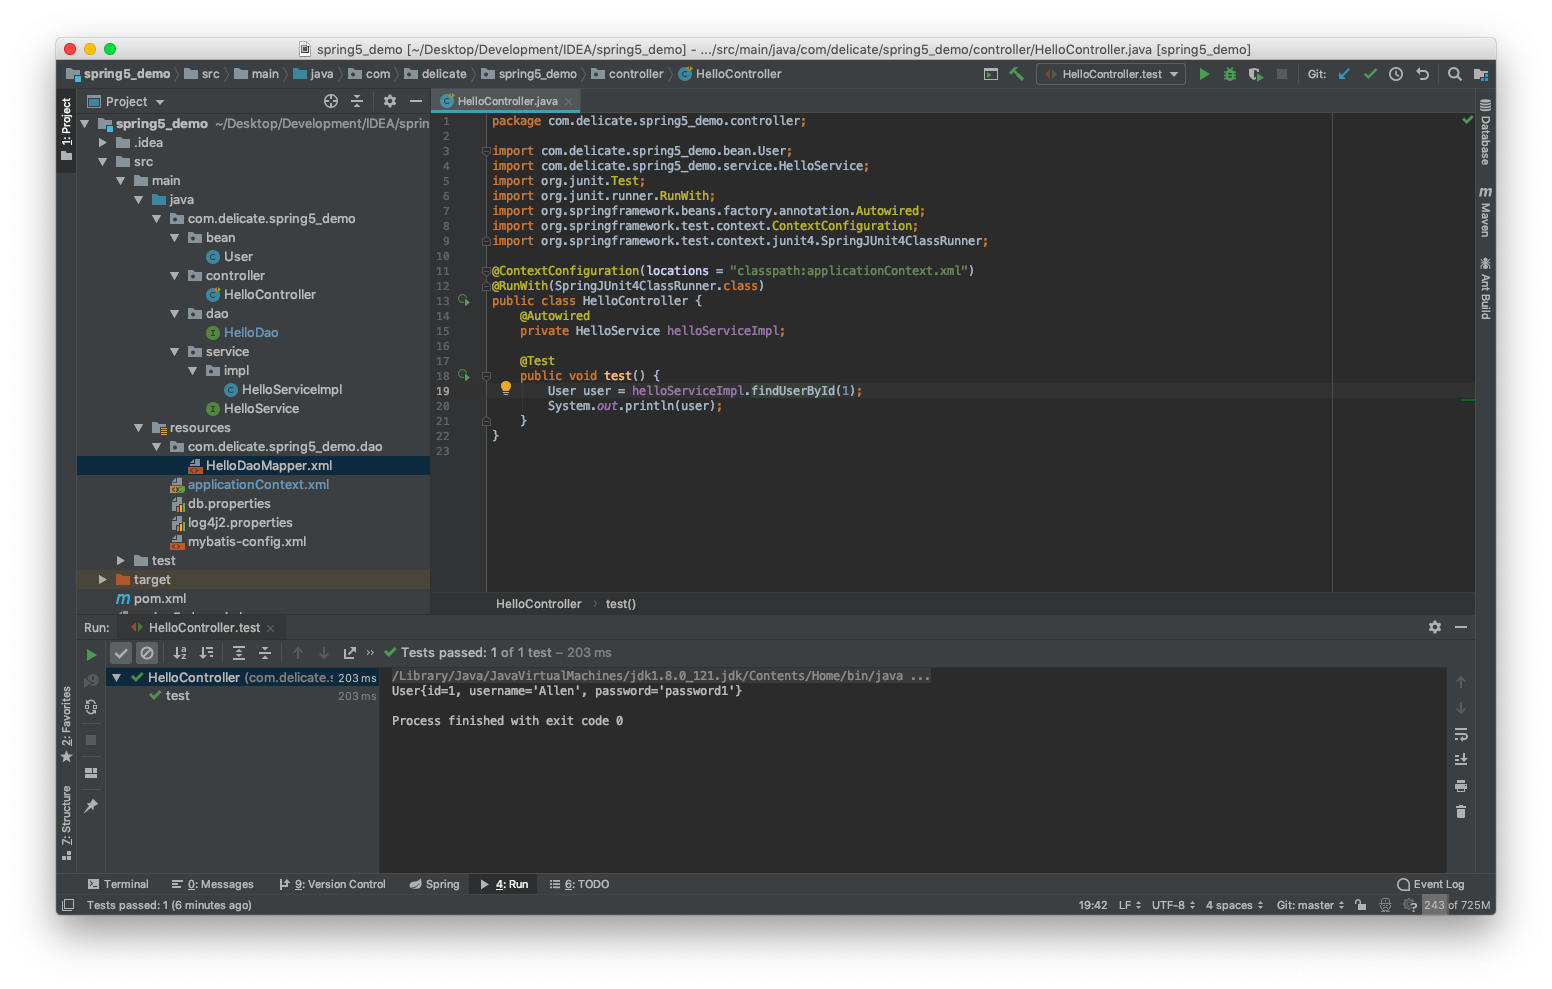Image resolution: width=1552 pixels, height=989 pixels.
Task: Click the locate/scroll-from-source target icon in Project panel
Action: (331, 101)
